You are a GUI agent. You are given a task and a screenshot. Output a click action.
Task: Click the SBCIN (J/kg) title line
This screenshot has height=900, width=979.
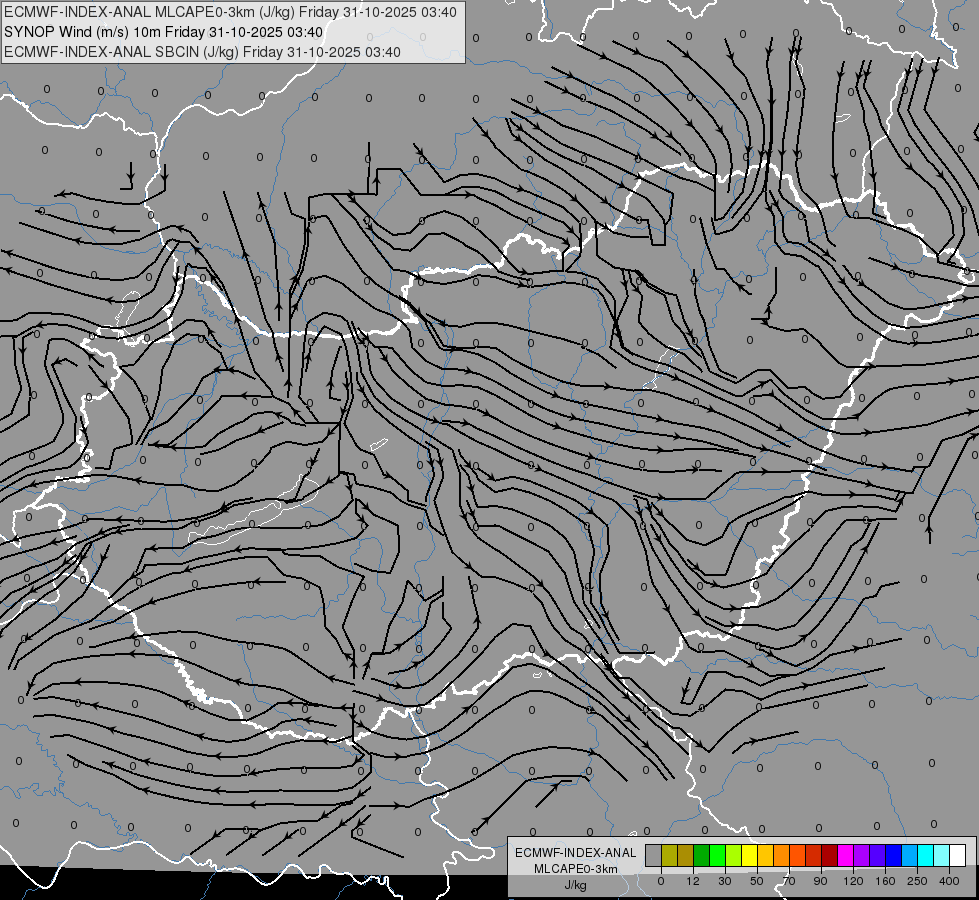point(202,52)
